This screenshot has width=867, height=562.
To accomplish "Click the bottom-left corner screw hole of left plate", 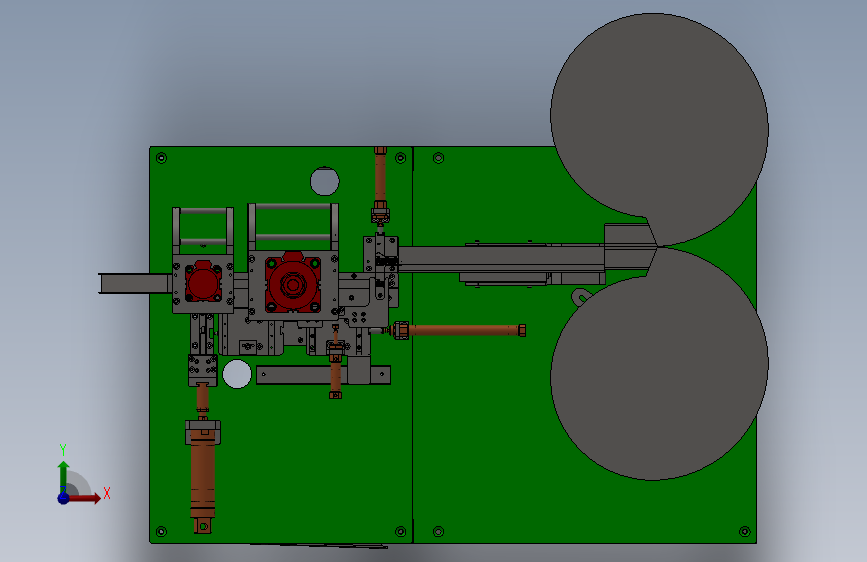I will 161,532.
